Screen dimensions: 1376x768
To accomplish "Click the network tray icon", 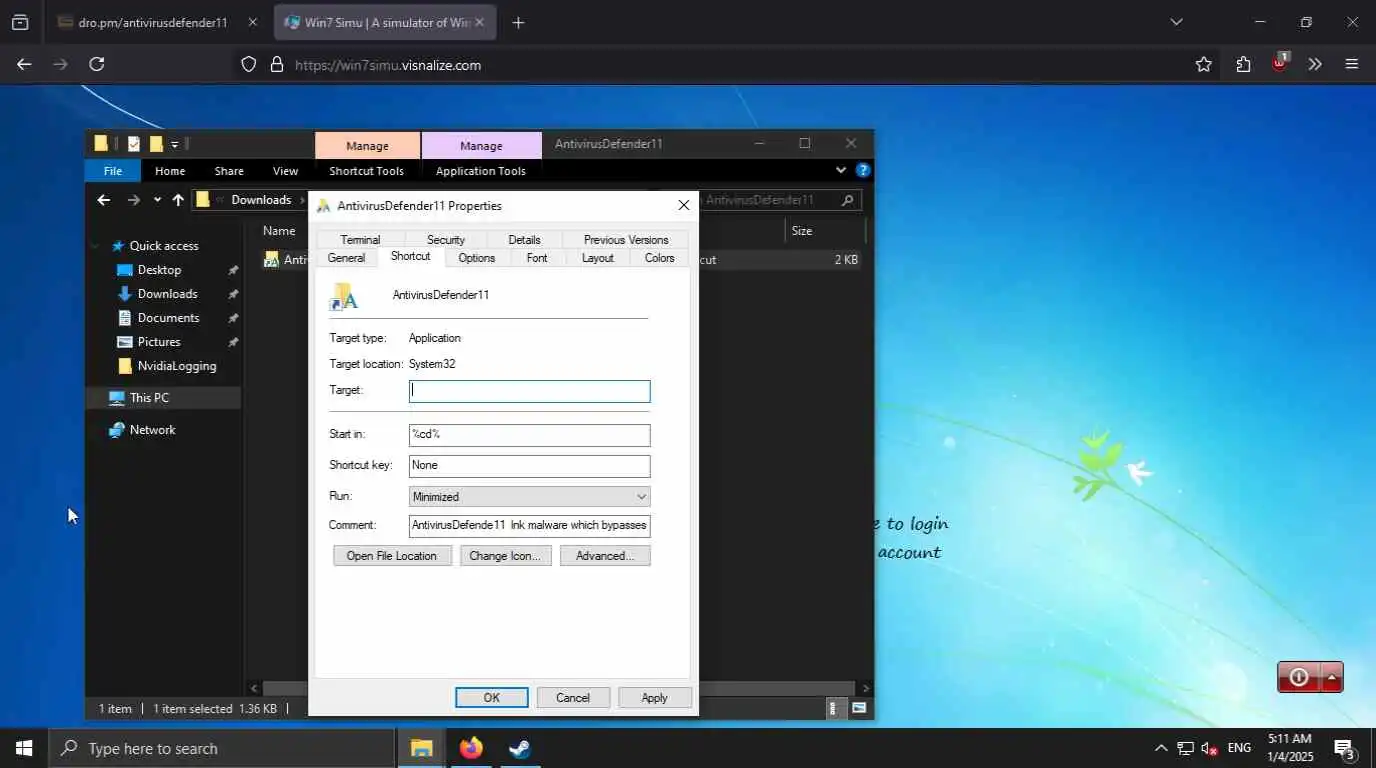I will [x=1185, y=748].
